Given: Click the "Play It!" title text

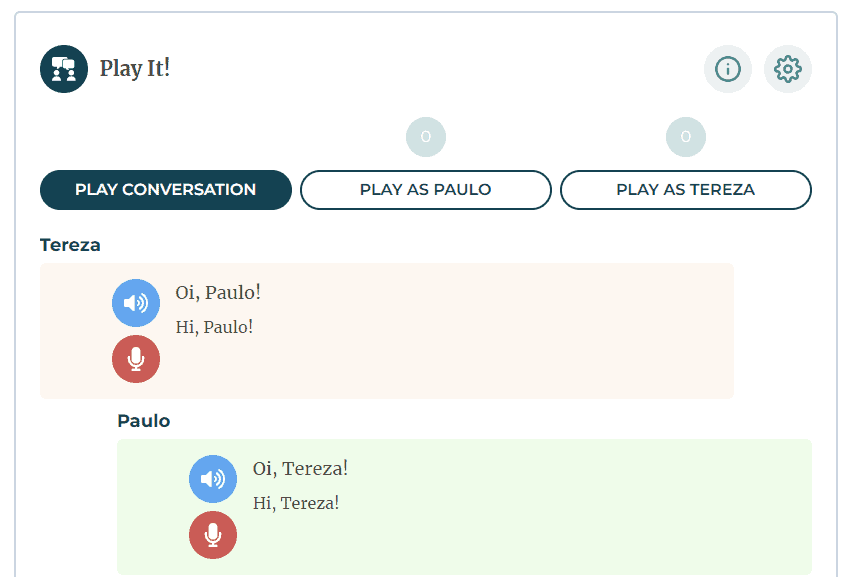Looking at the screenshot, I should [x=135, y=69].
